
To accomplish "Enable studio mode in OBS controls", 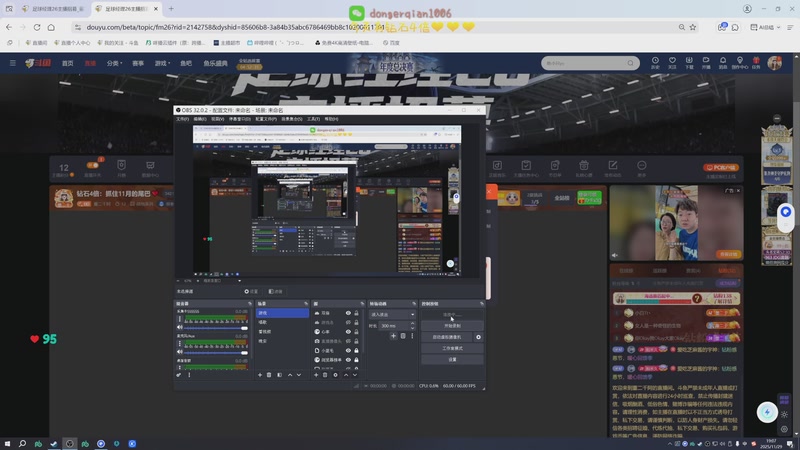I will 452,348.
